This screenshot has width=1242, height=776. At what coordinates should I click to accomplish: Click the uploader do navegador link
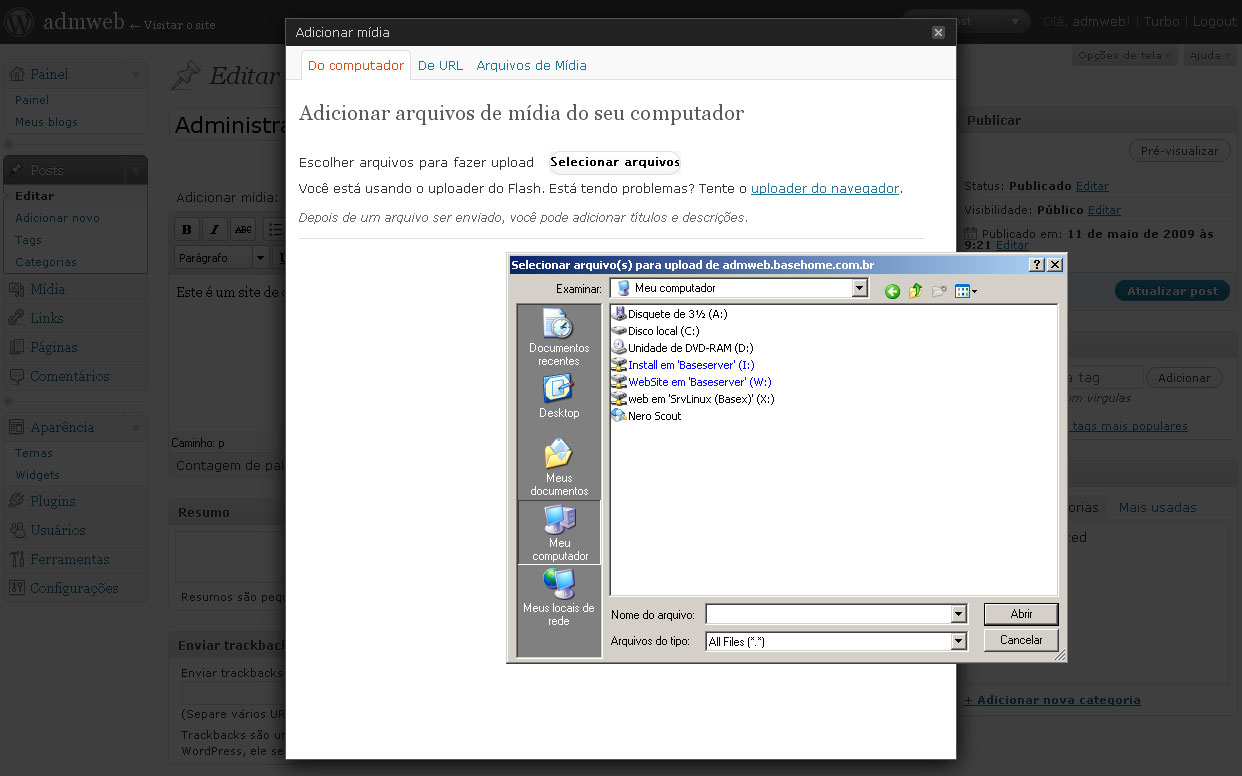click(x=825, y=188)
